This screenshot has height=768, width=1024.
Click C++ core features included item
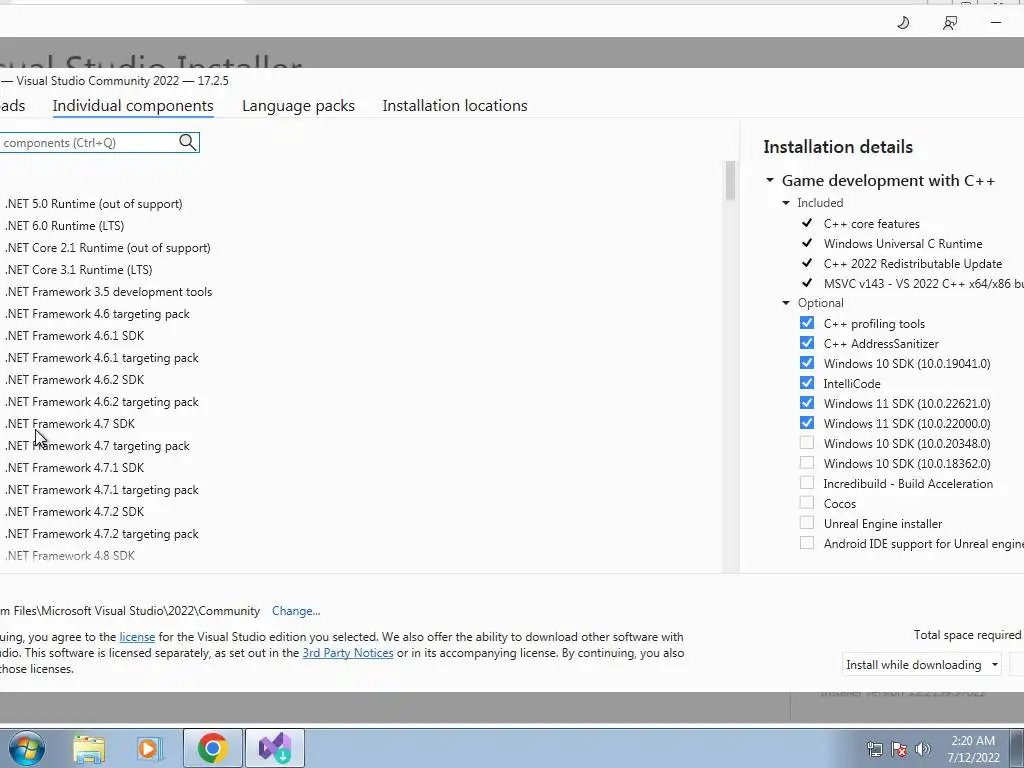871,224
